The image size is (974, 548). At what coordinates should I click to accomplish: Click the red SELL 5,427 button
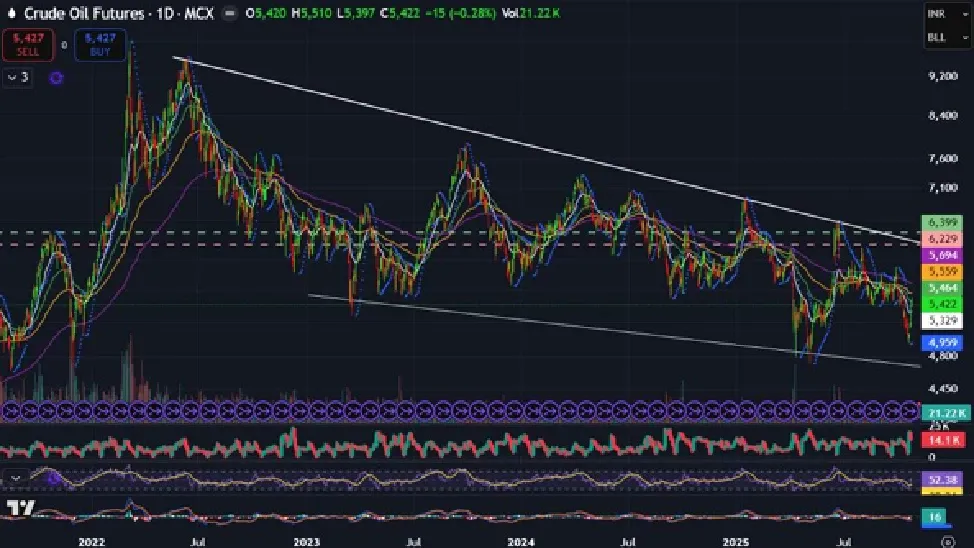pos(28,45)
